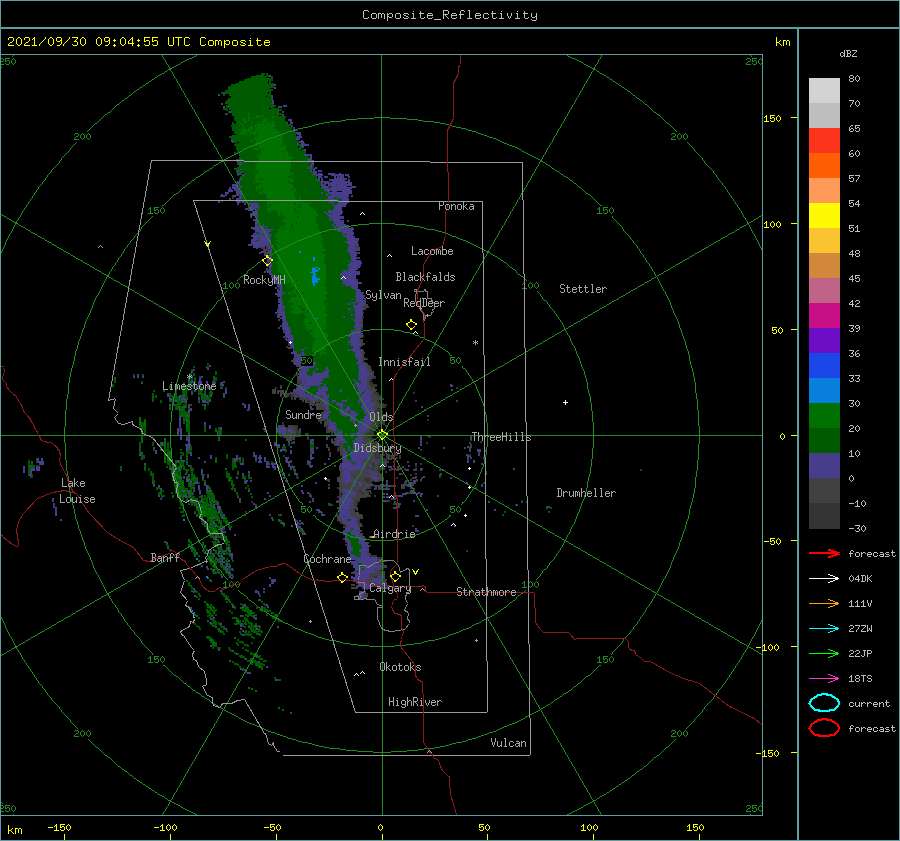Pick the bright green 20-30 dBZ swatch
This screenshot has height=841, width=900.
824,416
